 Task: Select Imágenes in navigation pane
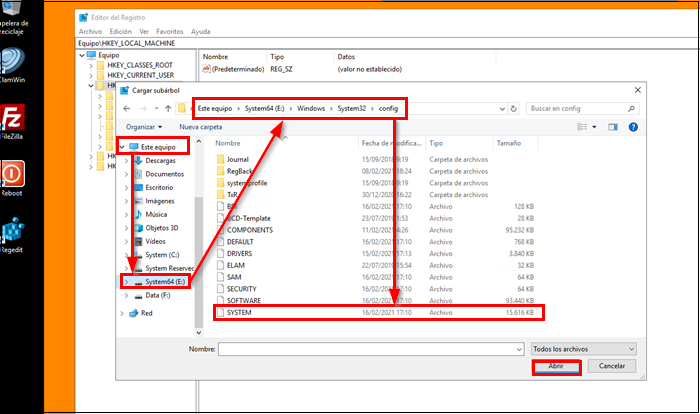pos(159,201)
